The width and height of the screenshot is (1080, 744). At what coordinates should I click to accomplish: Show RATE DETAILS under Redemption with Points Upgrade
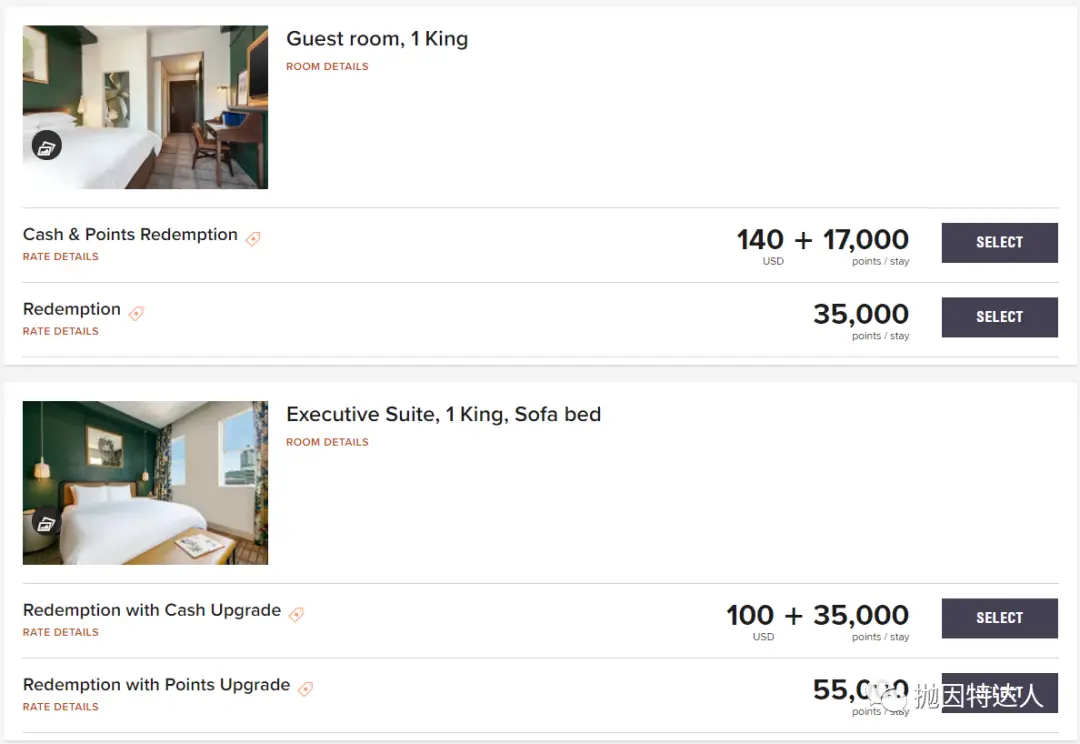tap(61, 707)
